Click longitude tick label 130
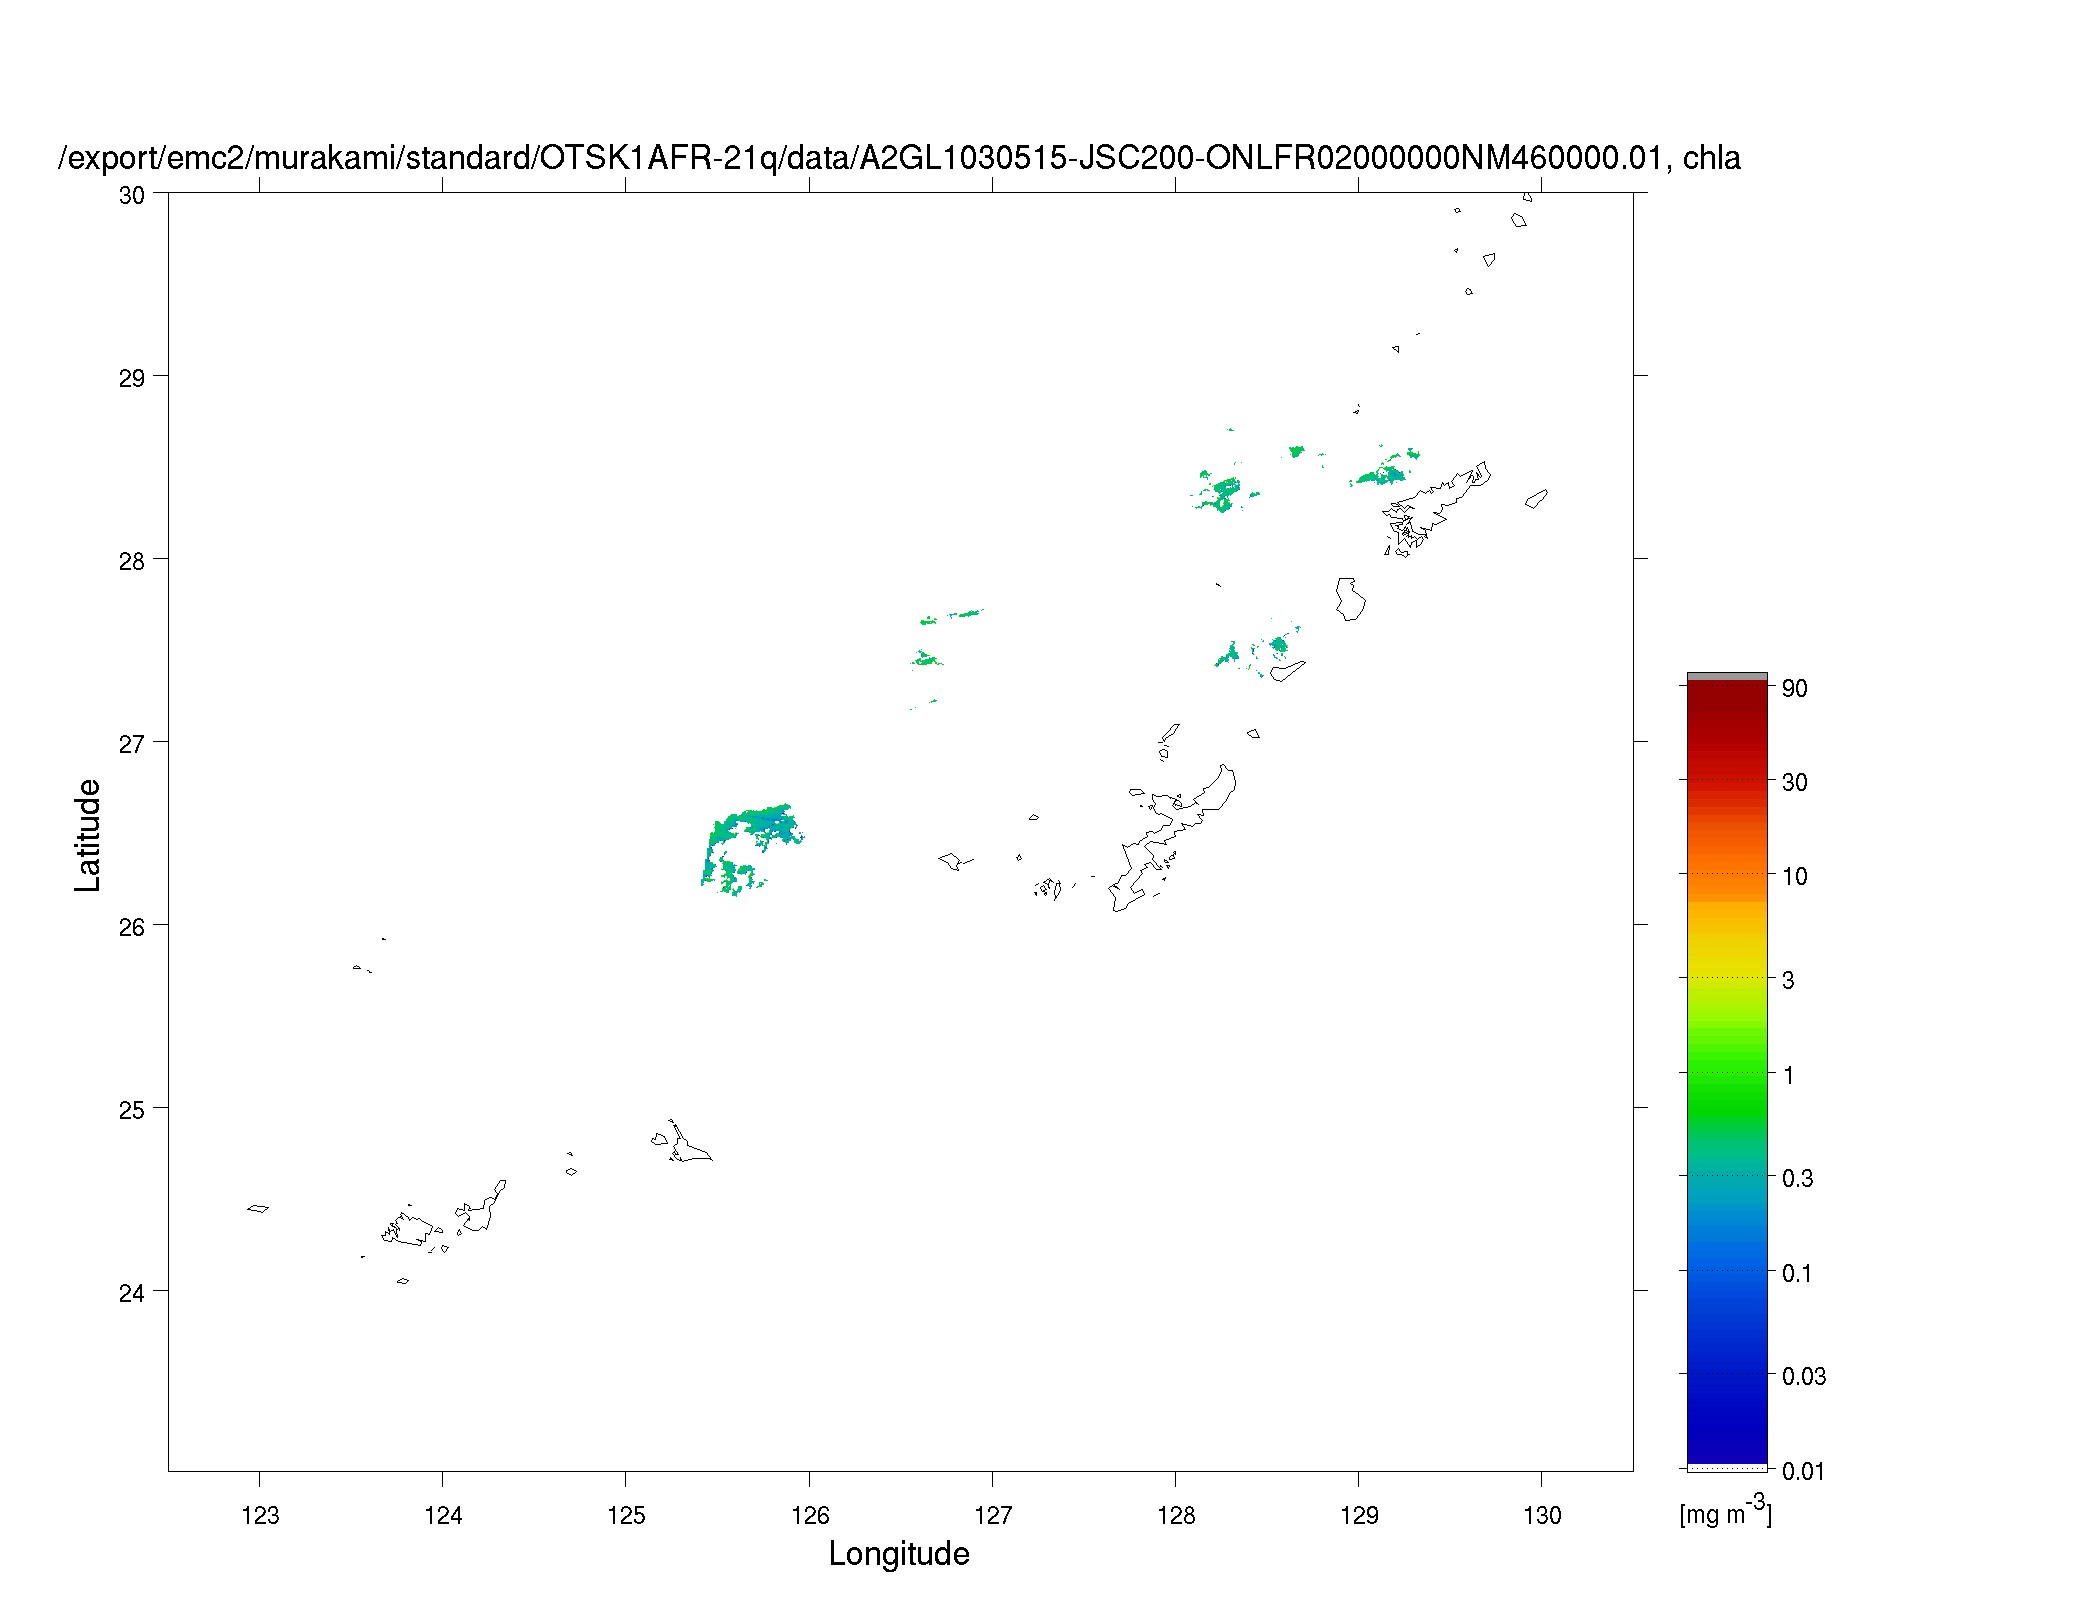 (1542, 1516)
